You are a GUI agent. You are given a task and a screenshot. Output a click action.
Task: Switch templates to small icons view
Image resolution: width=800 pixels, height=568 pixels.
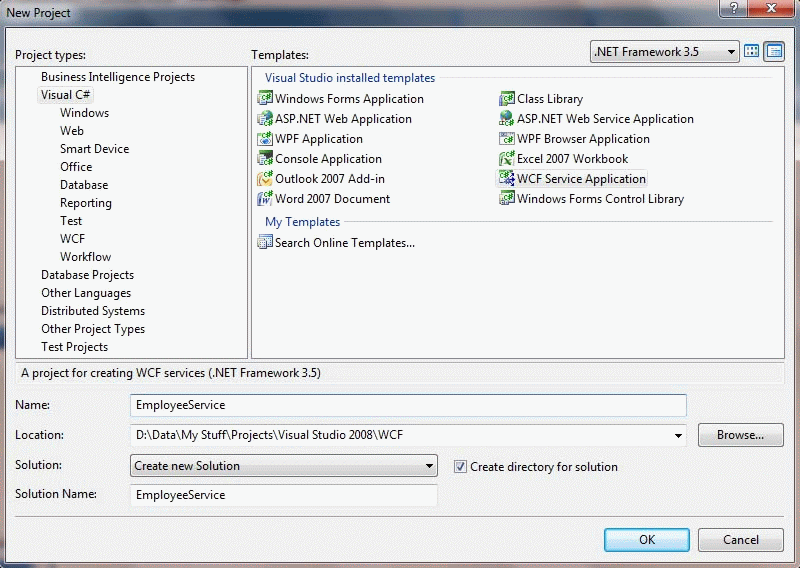[x=774, y=51]
